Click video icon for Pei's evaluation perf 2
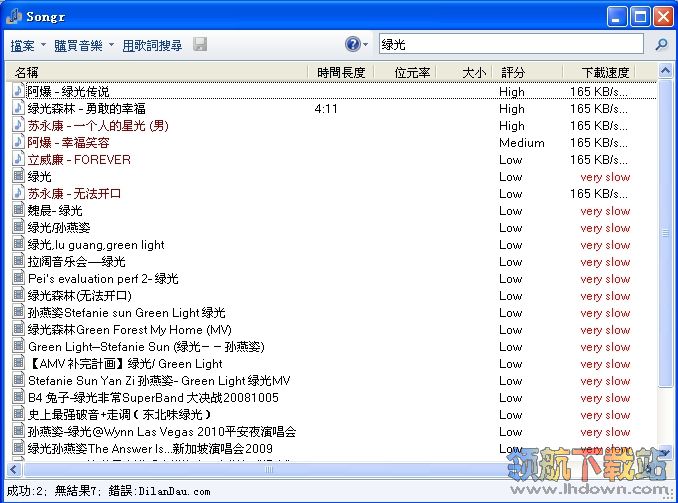The image size is (678, 503). [18, 278]
